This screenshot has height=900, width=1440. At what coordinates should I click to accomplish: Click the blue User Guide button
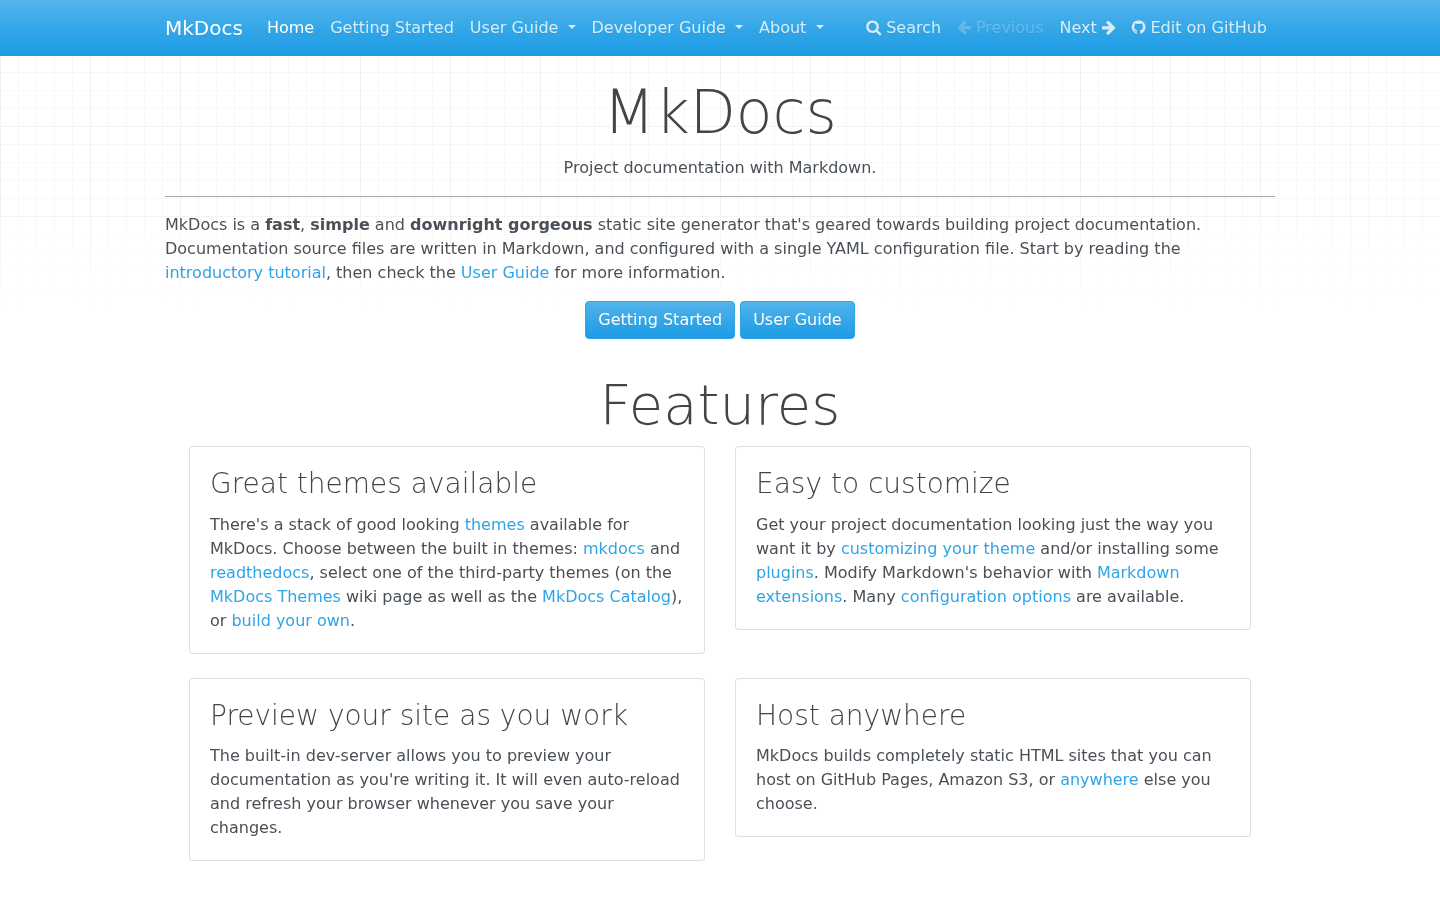797,320
